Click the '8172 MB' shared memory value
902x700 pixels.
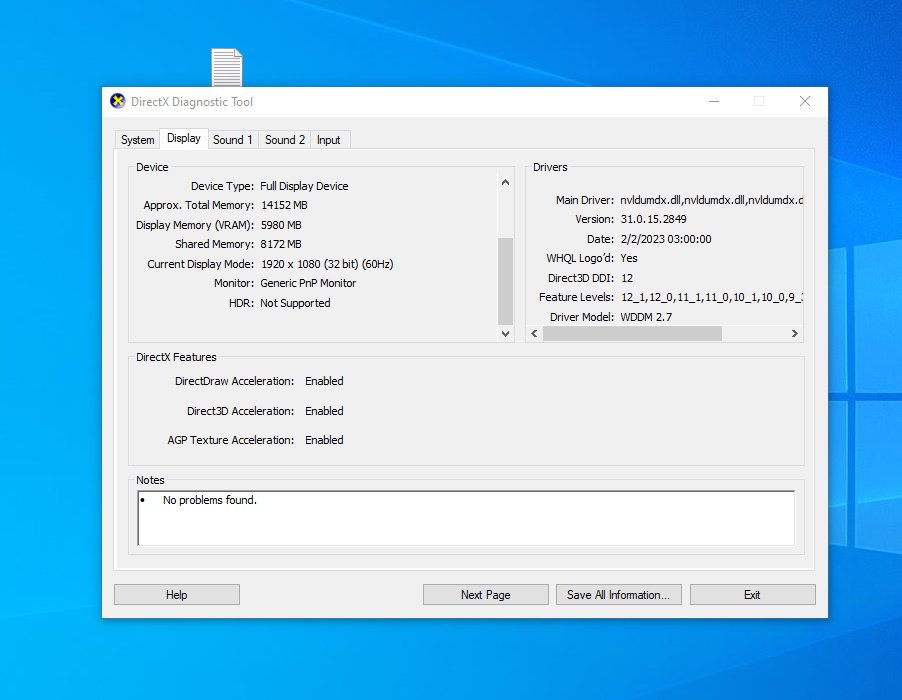coord(281,244)
